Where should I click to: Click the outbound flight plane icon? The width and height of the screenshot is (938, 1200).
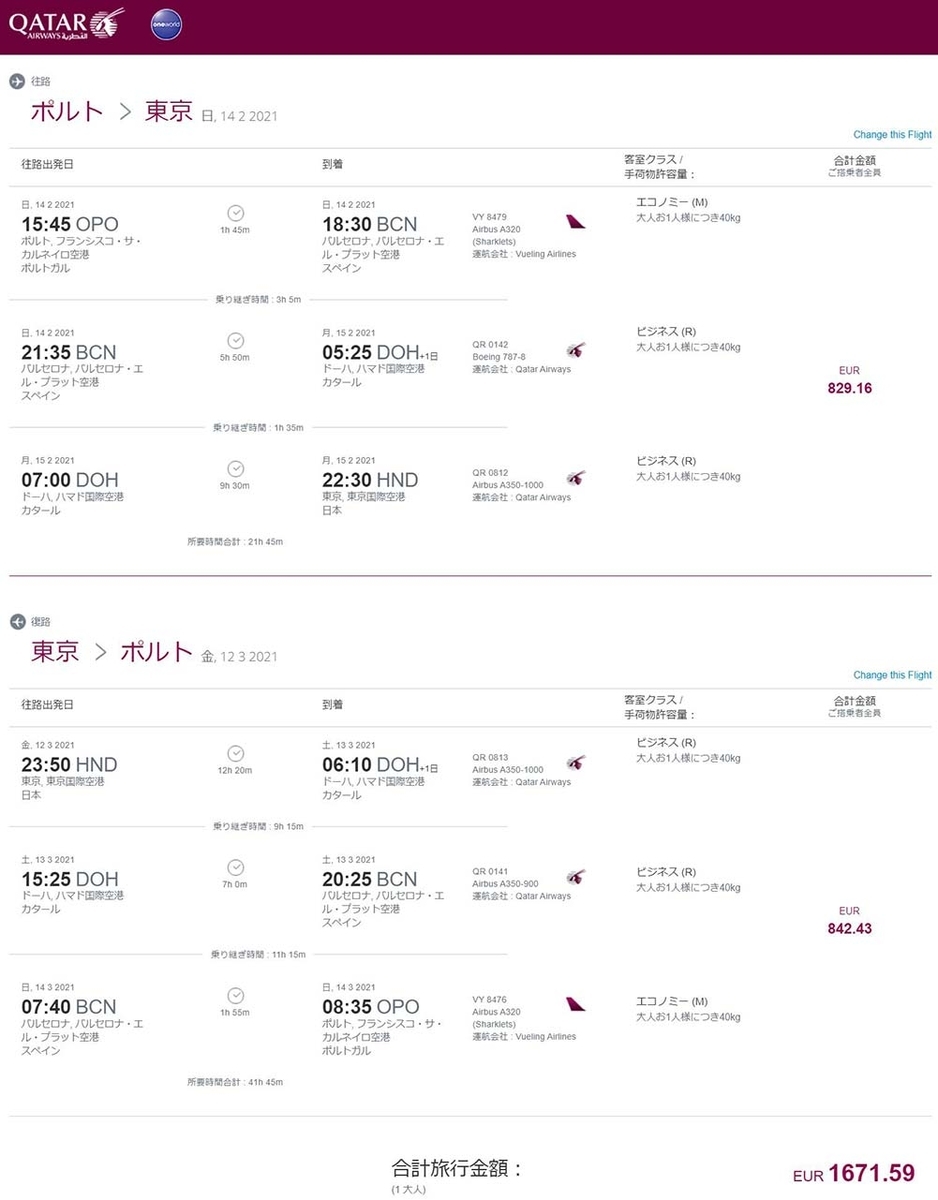click(x=16, y=81)
